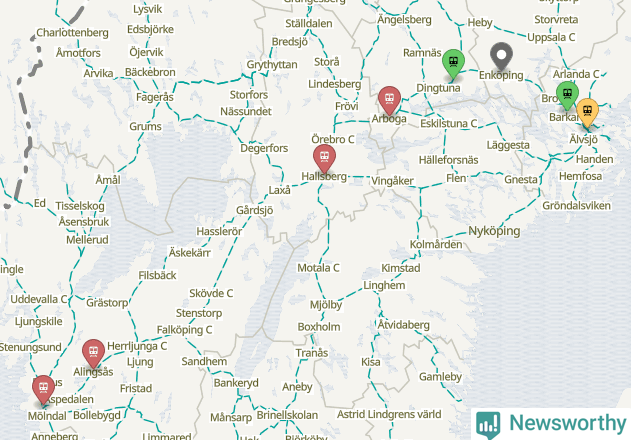Click the Uppsala C station label
This screenshot has width=631, height=440.
pos(551,37)
